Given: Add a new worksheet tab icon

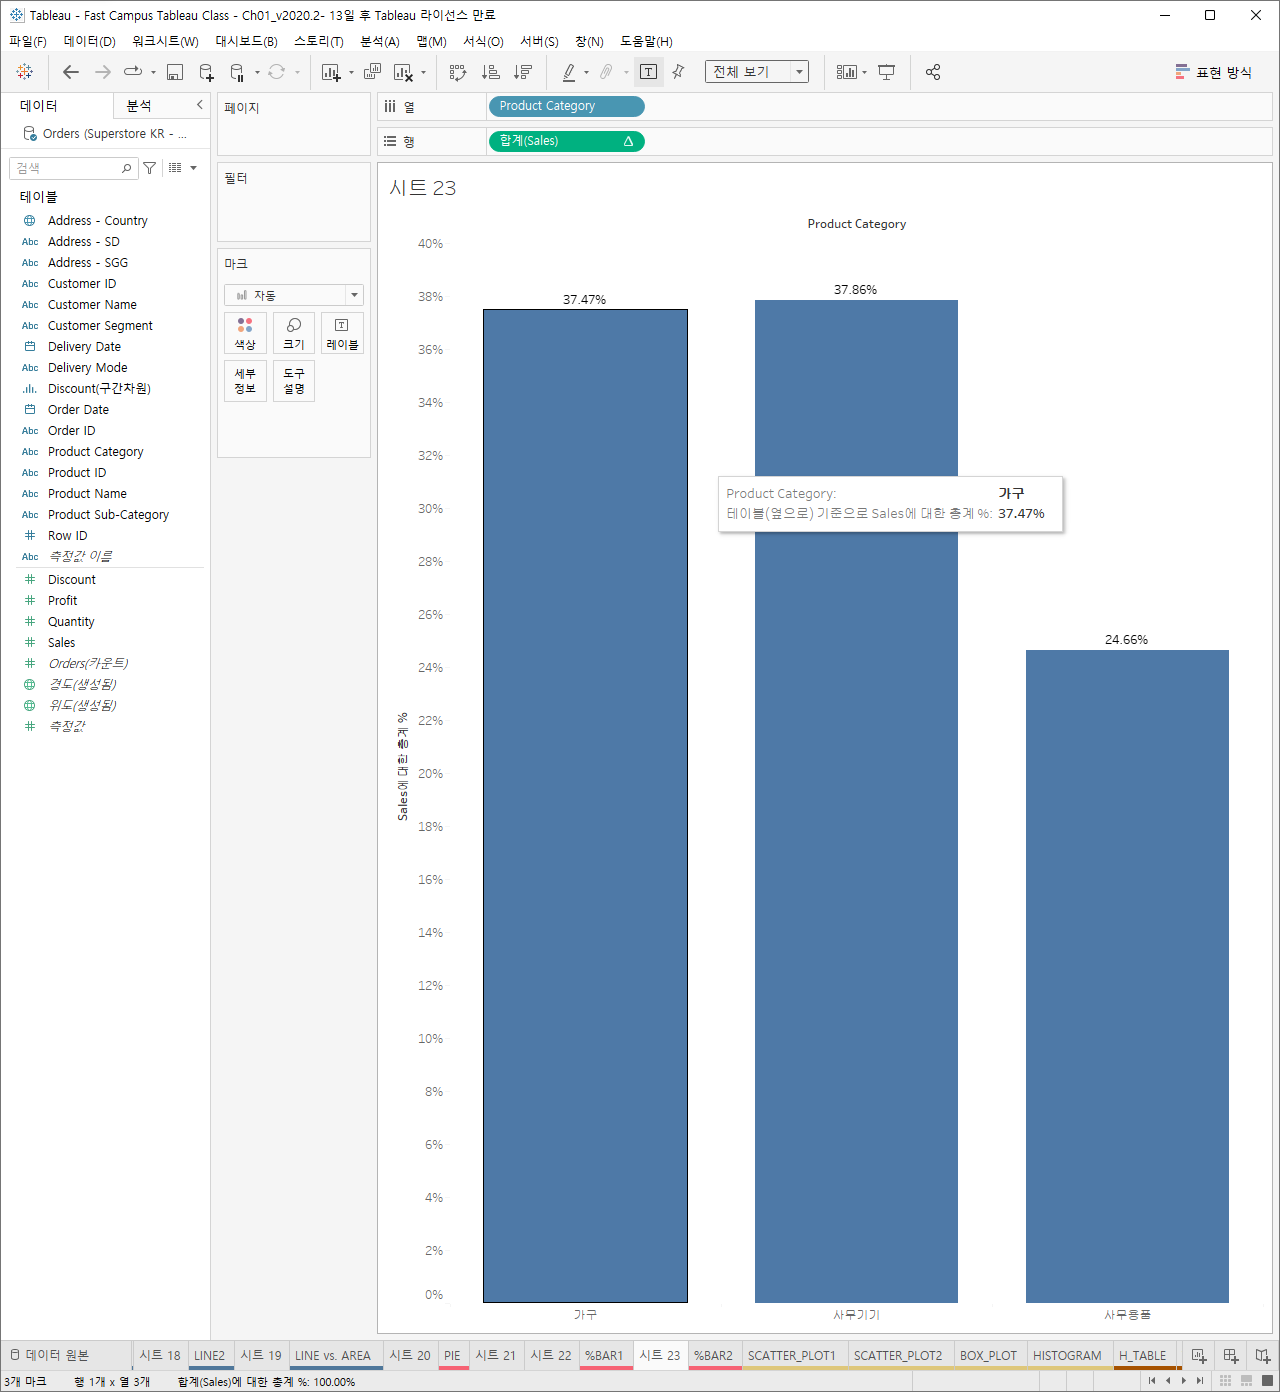Looking at the screenshot, I should 1199,1356.
